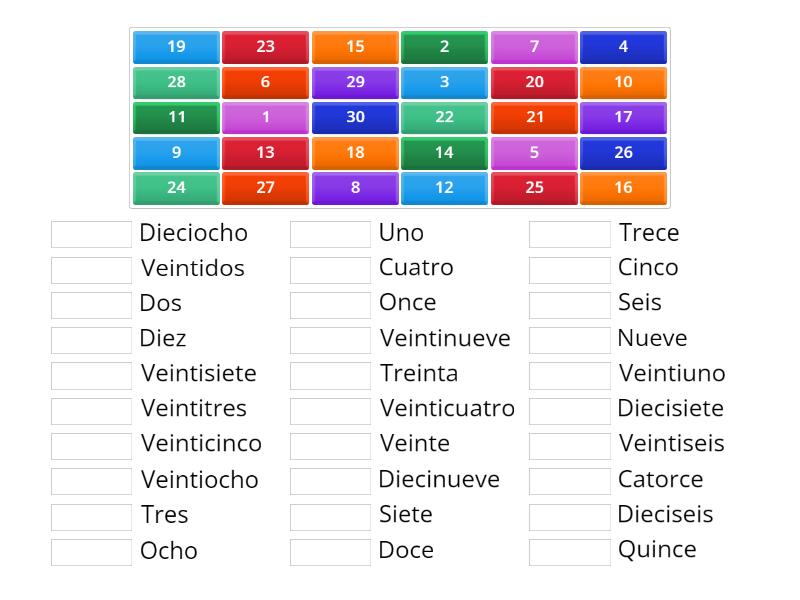Select the answer slot for Trece
This screenshot has height=600, width=800.
click(568, 232)
